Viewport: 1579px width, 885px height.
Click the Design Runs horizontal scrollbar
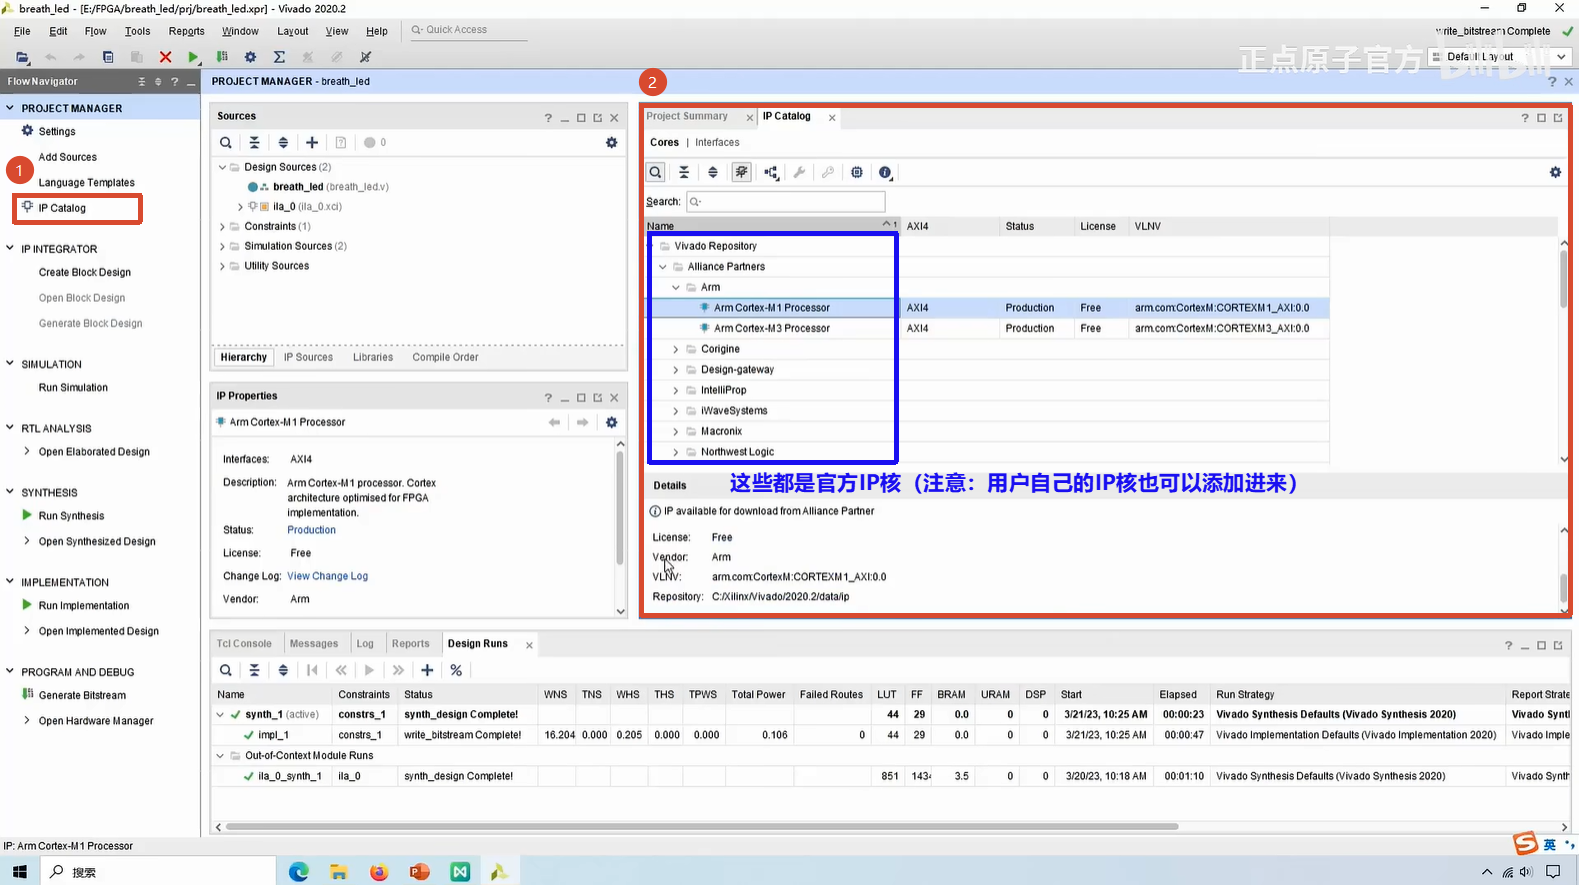[x=702, y=827]
